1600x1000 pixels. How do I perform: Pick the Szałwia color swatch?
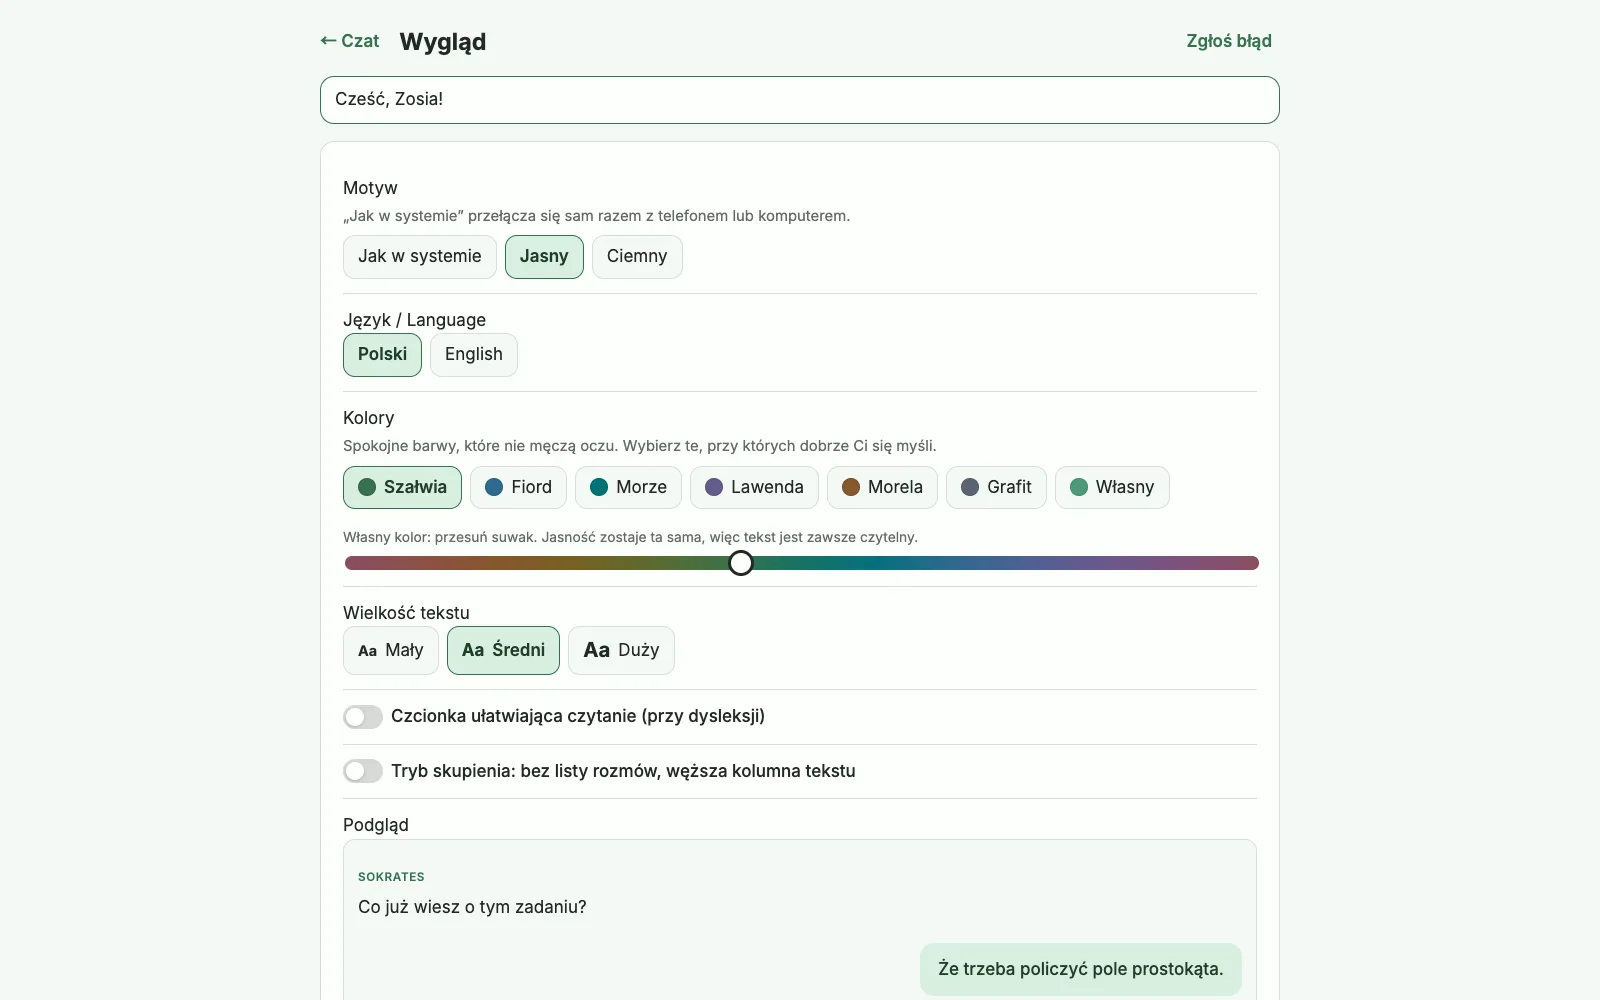pyautogui.click(x=402, y=488)
